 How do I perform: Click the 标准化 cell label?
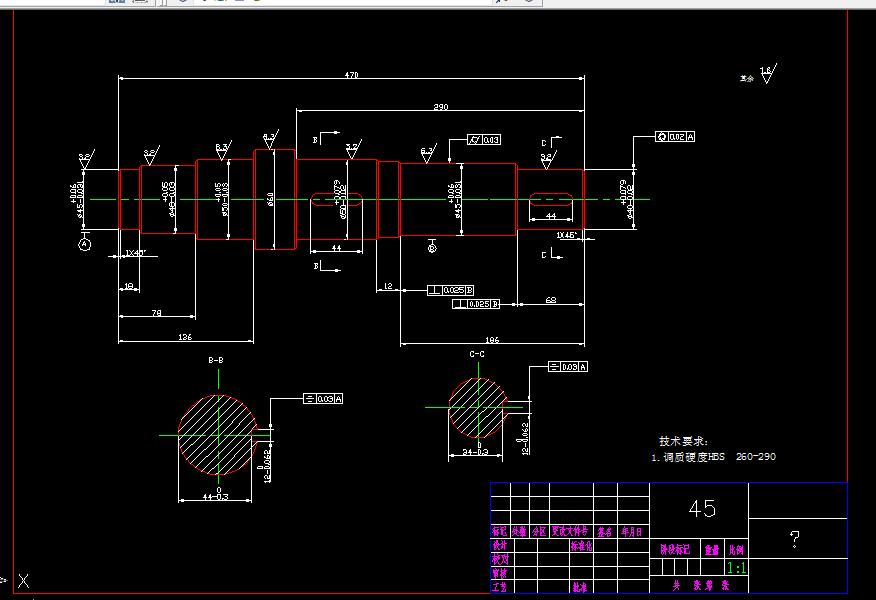(x=581, y=546)
